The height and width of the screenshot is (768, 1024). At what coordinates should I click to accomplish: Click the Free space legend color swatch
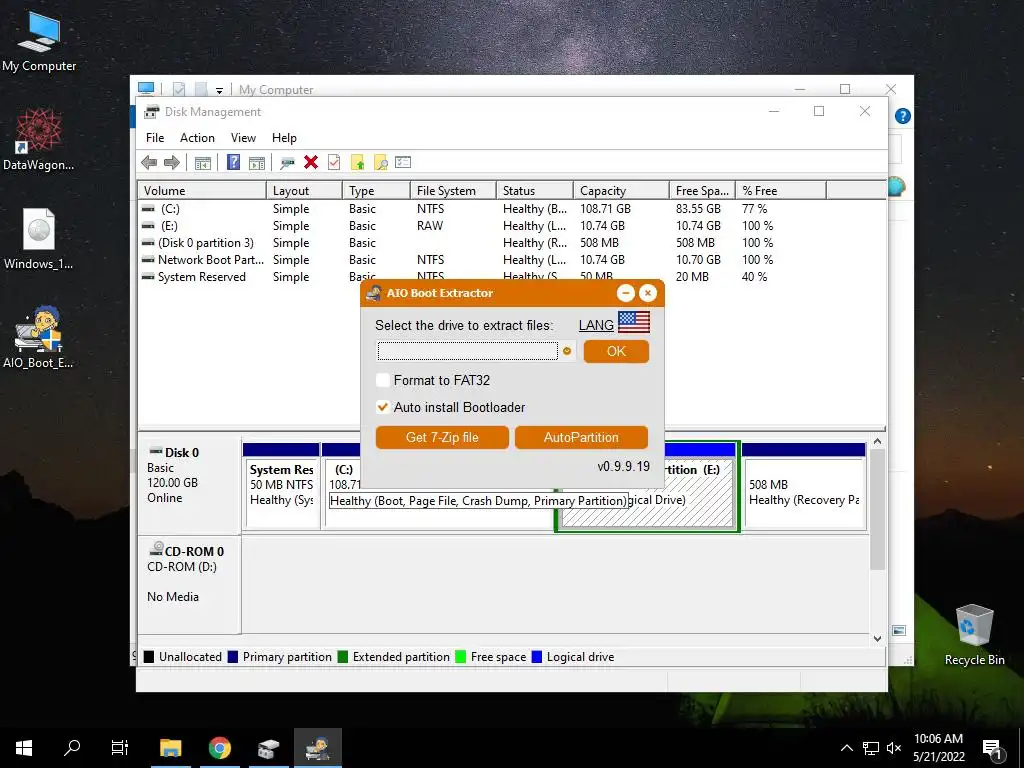(x=460, y=657)
